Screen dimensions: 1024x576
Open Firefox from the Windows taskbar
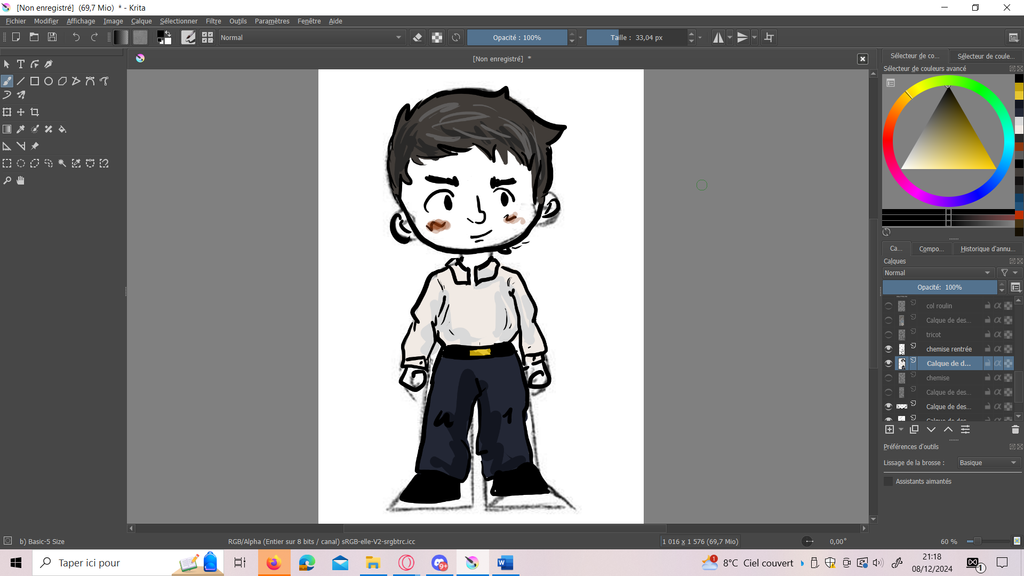pyautogui.click(x=273, y=563)
